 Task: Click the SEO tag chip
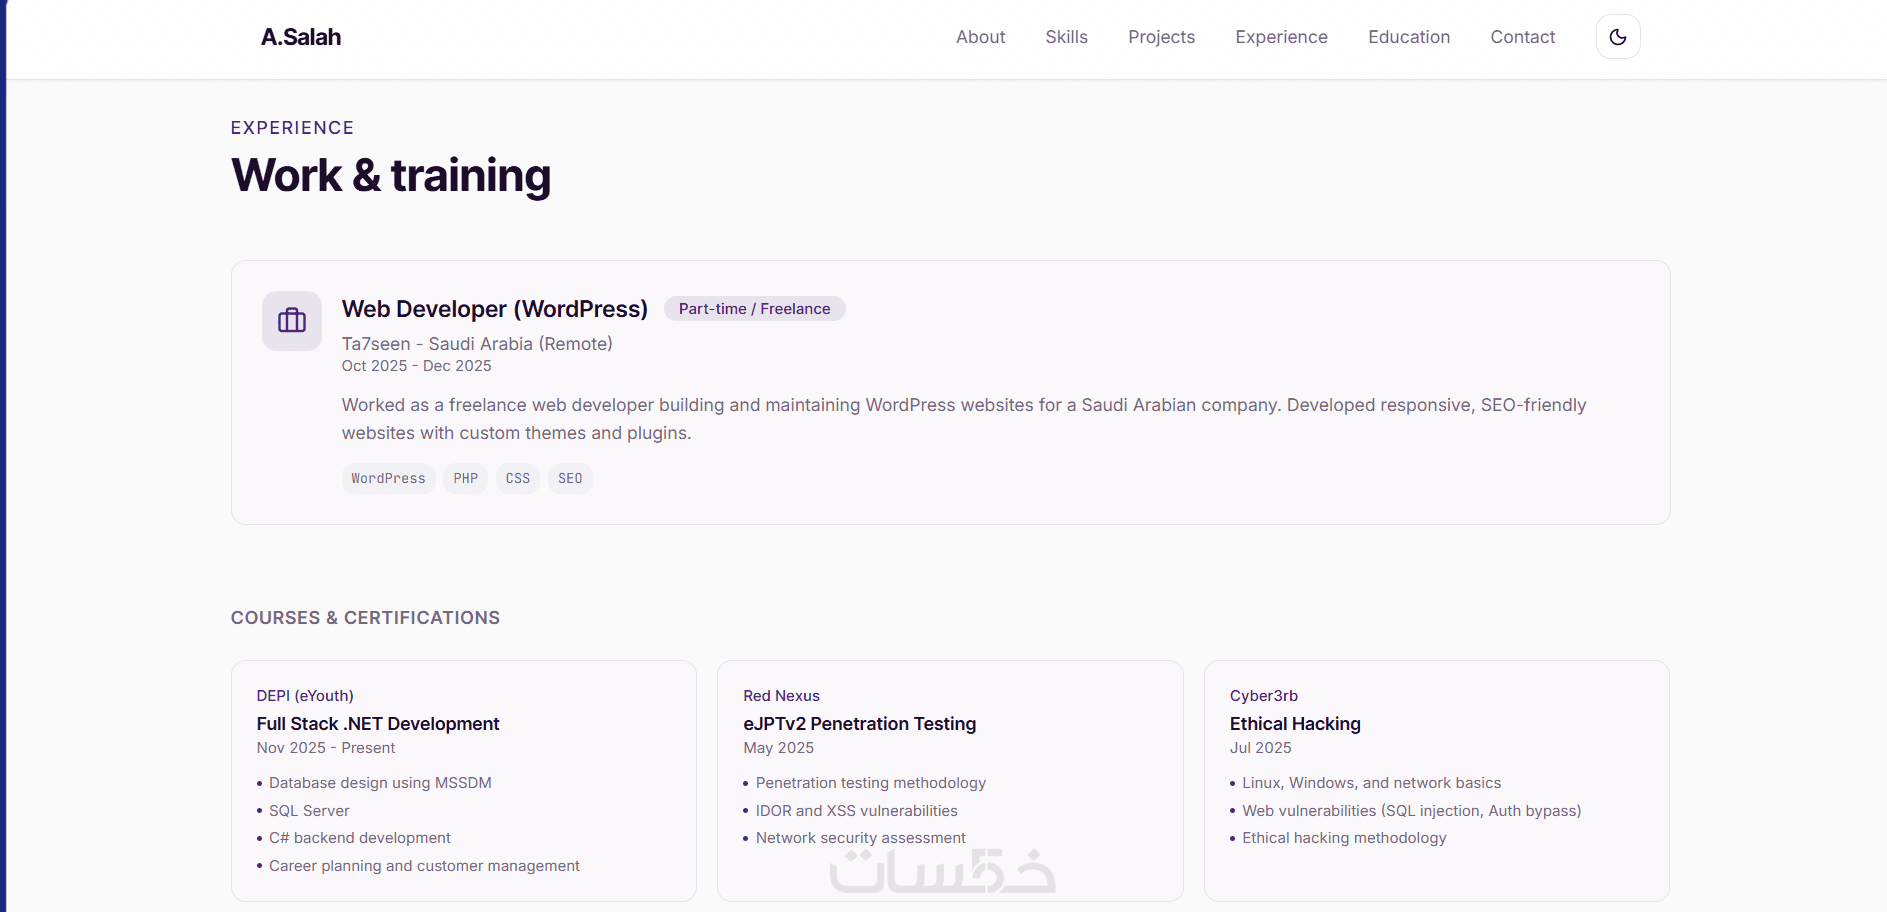click(x=570, y=479)
